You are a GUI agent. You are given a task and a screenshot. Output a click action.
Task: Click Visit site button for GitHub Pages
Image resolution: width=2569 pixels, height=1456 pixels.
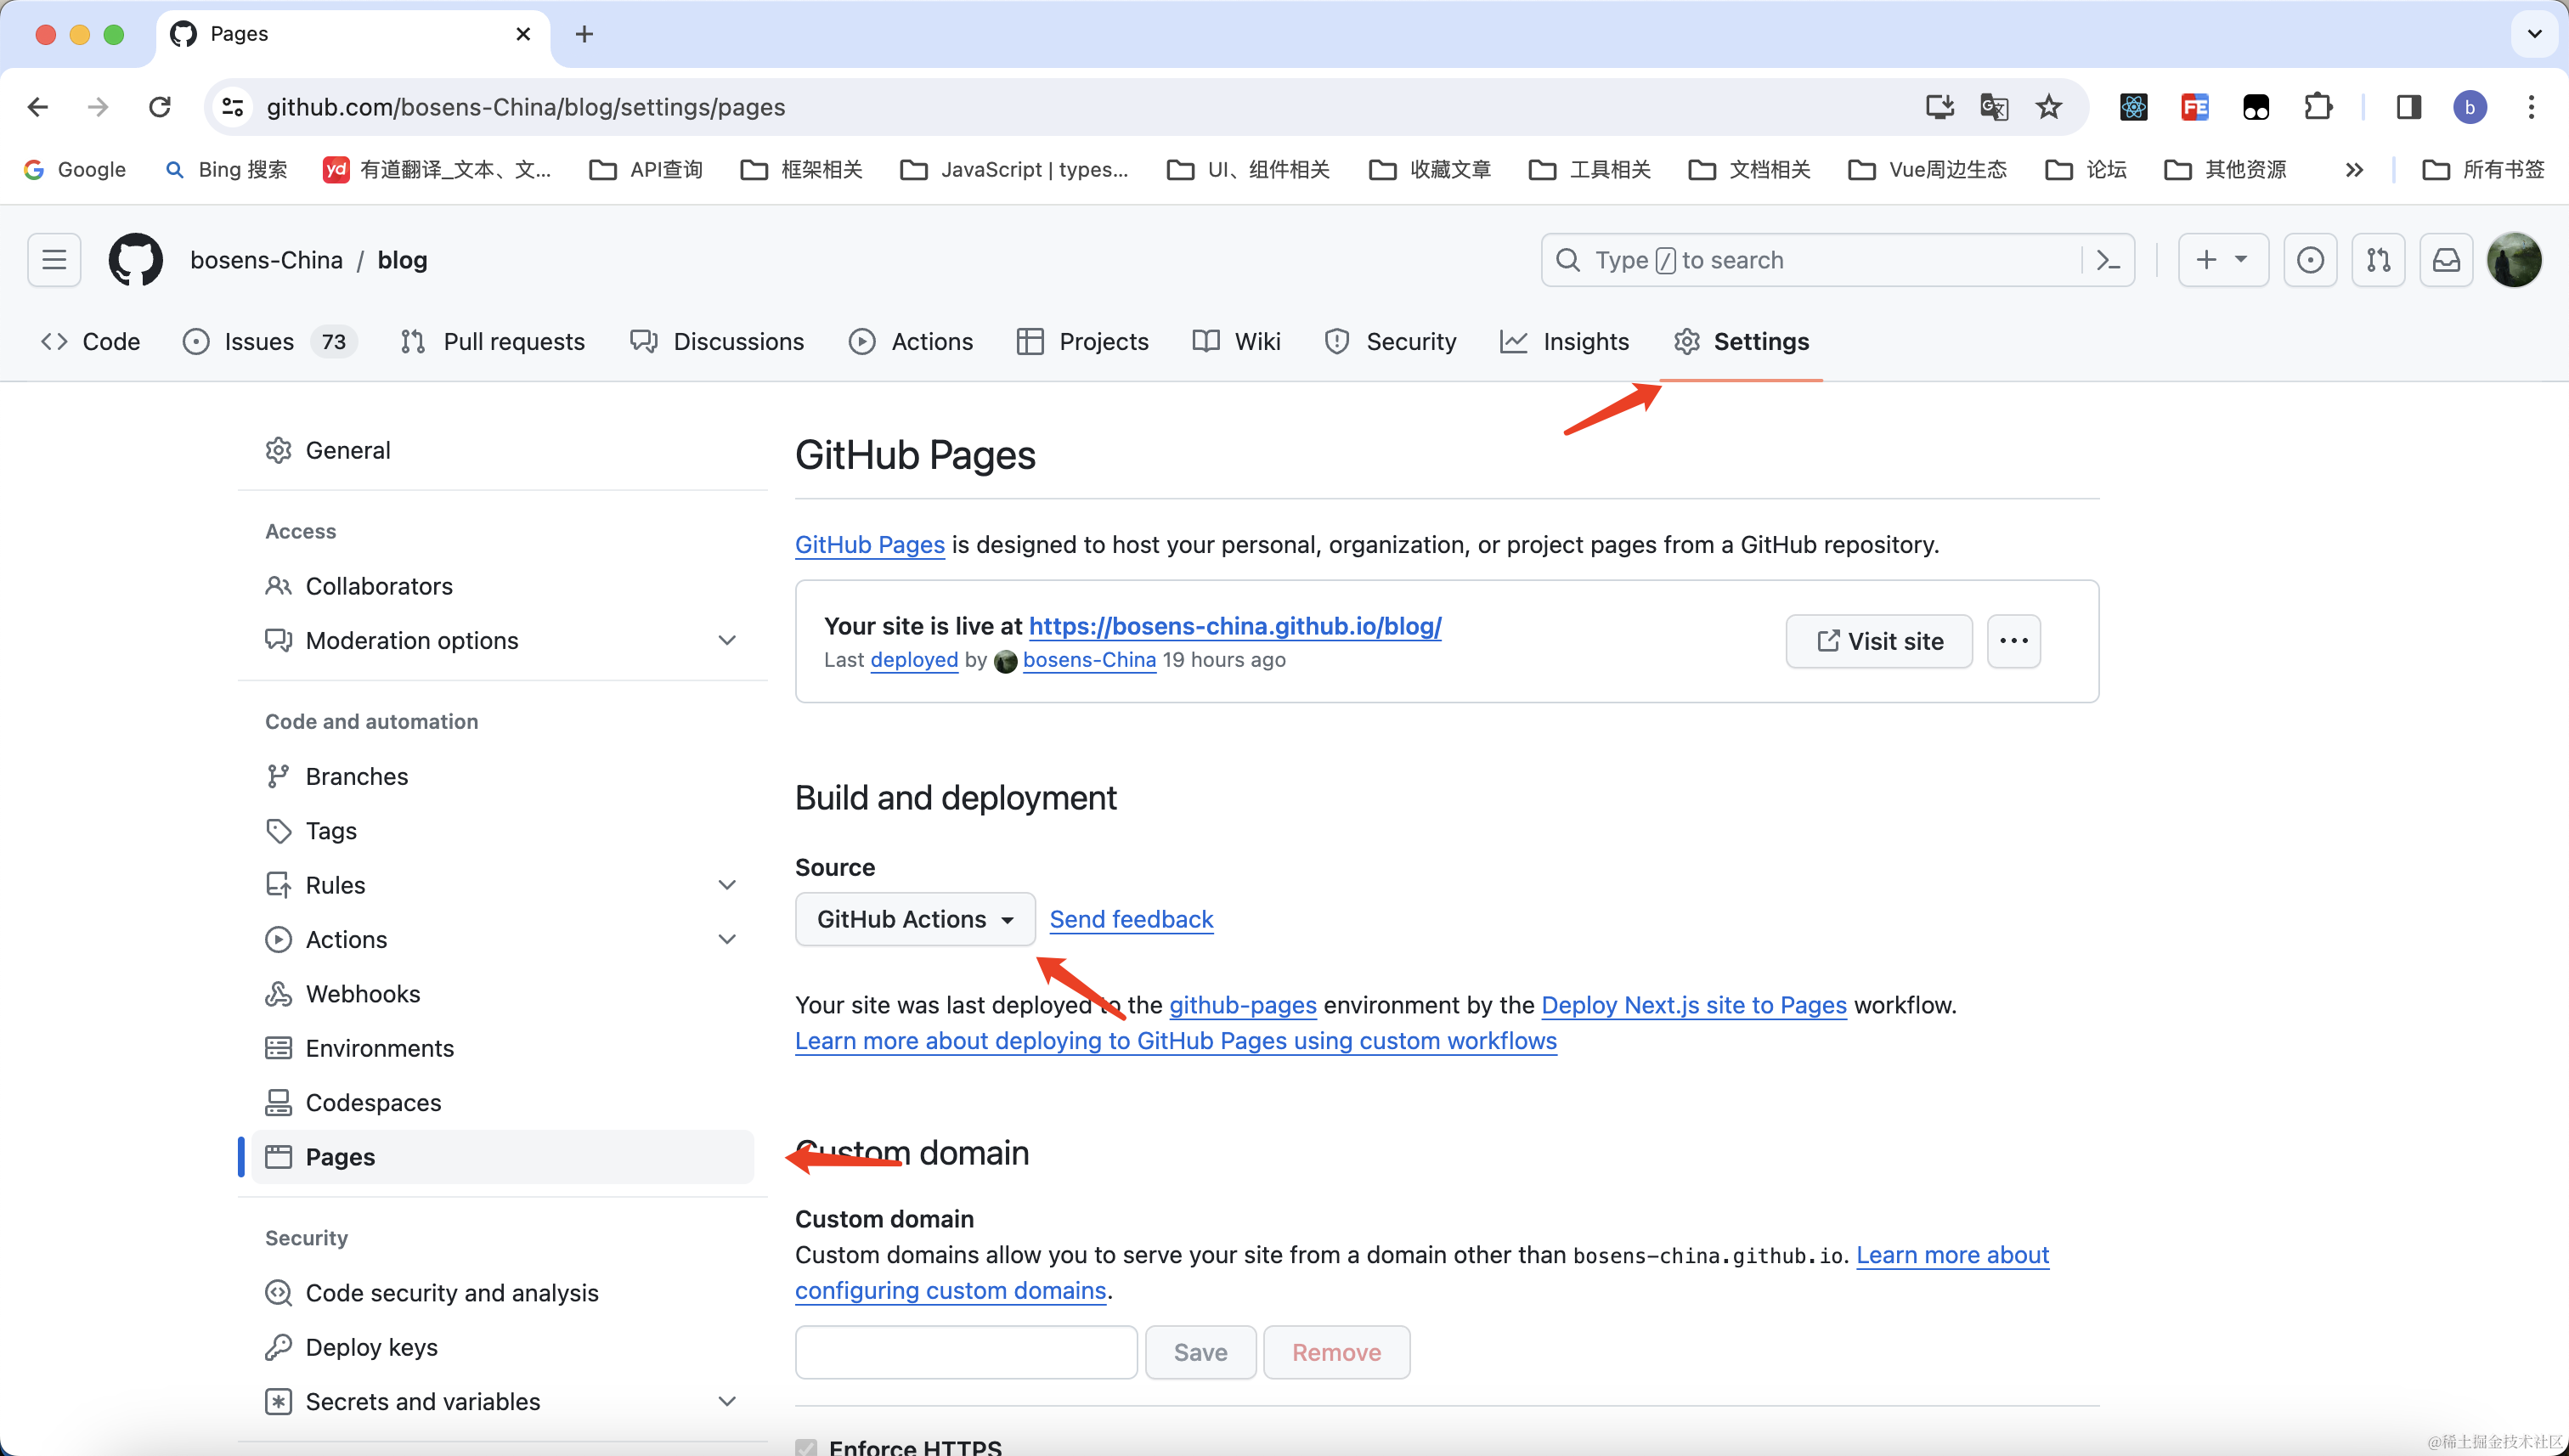1877,639
